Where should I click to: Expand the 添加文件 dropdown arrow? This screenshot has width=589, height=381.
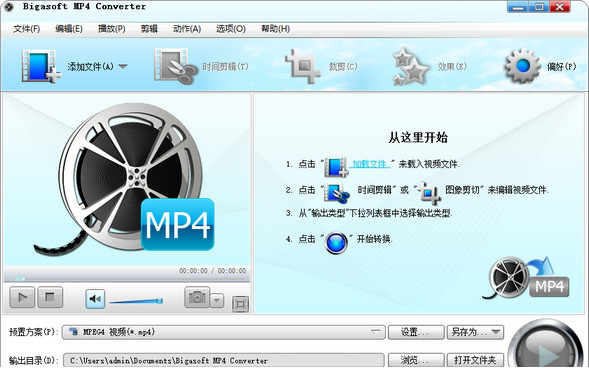click(123, 67)
